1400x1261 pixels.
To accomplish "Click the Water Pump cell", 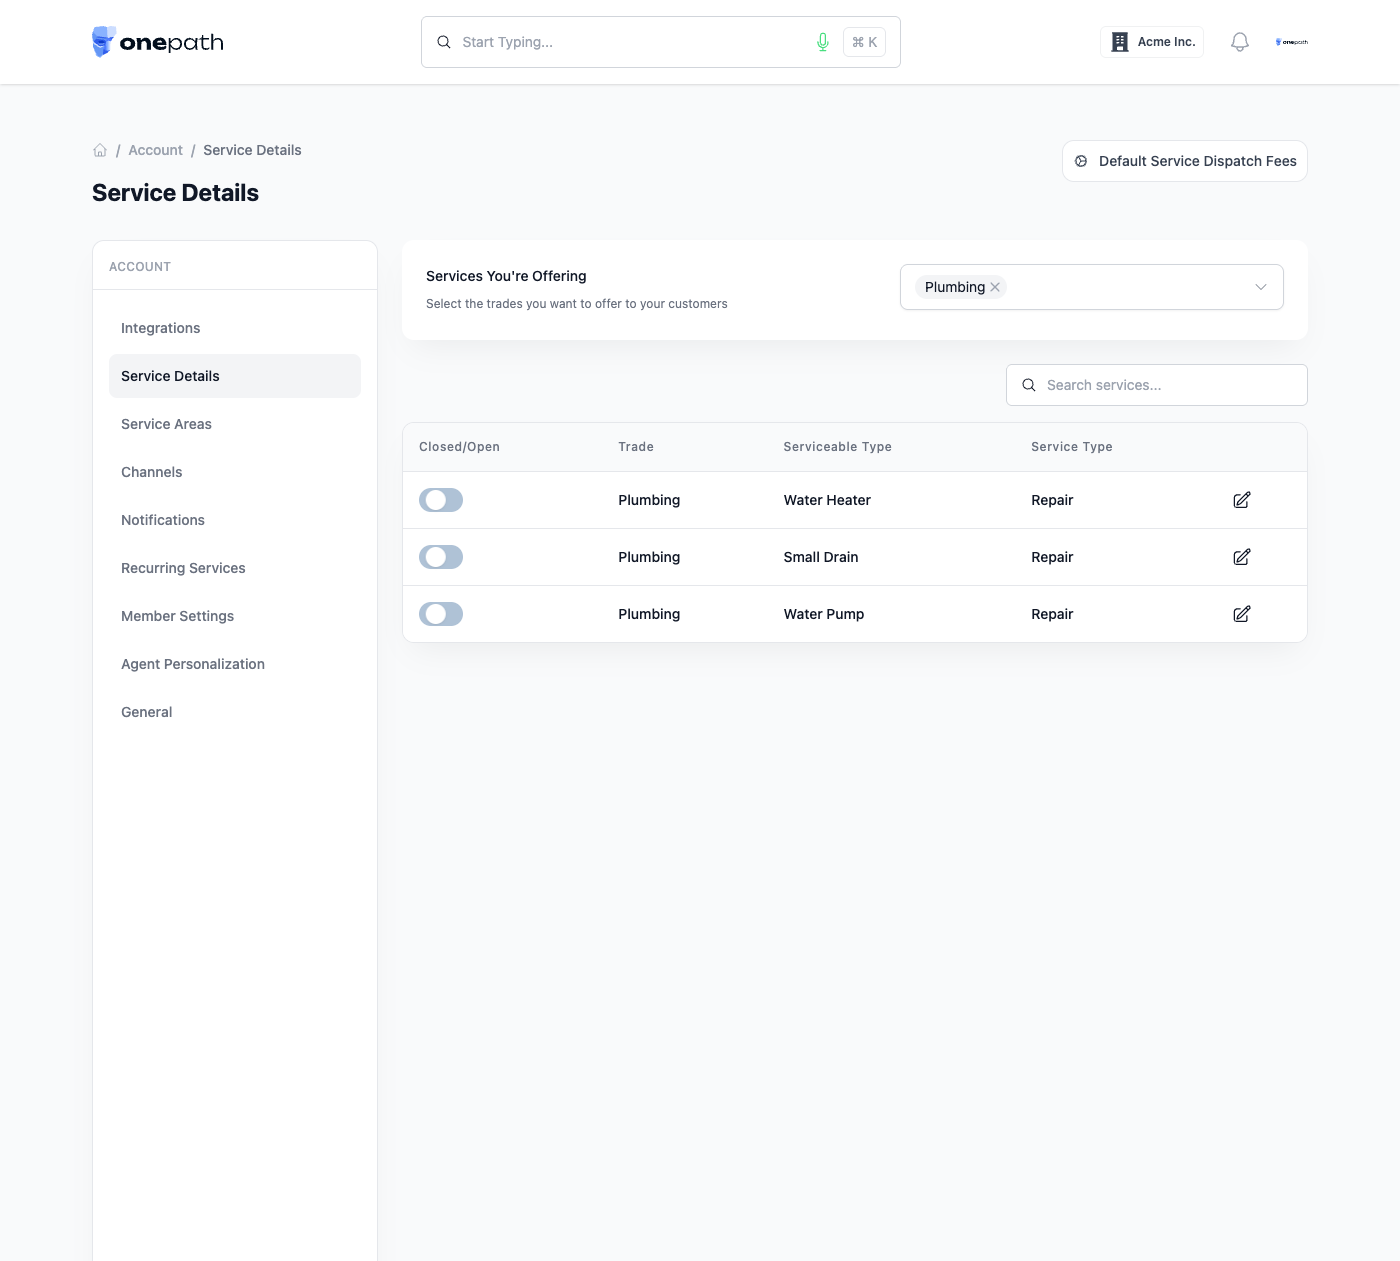I will pyautogui.click(x=824, y=614).
